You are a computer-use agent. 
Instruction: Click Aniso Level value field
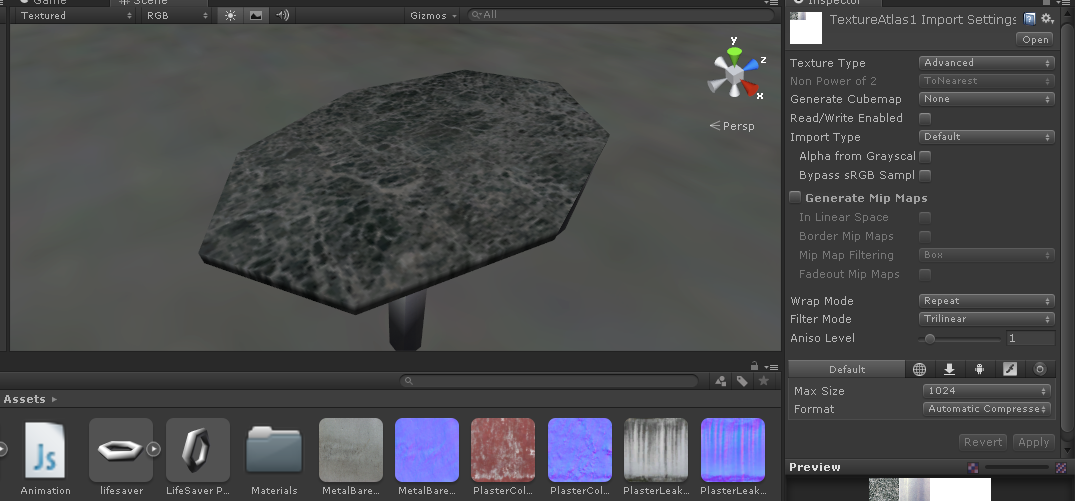pos(1030,339)
